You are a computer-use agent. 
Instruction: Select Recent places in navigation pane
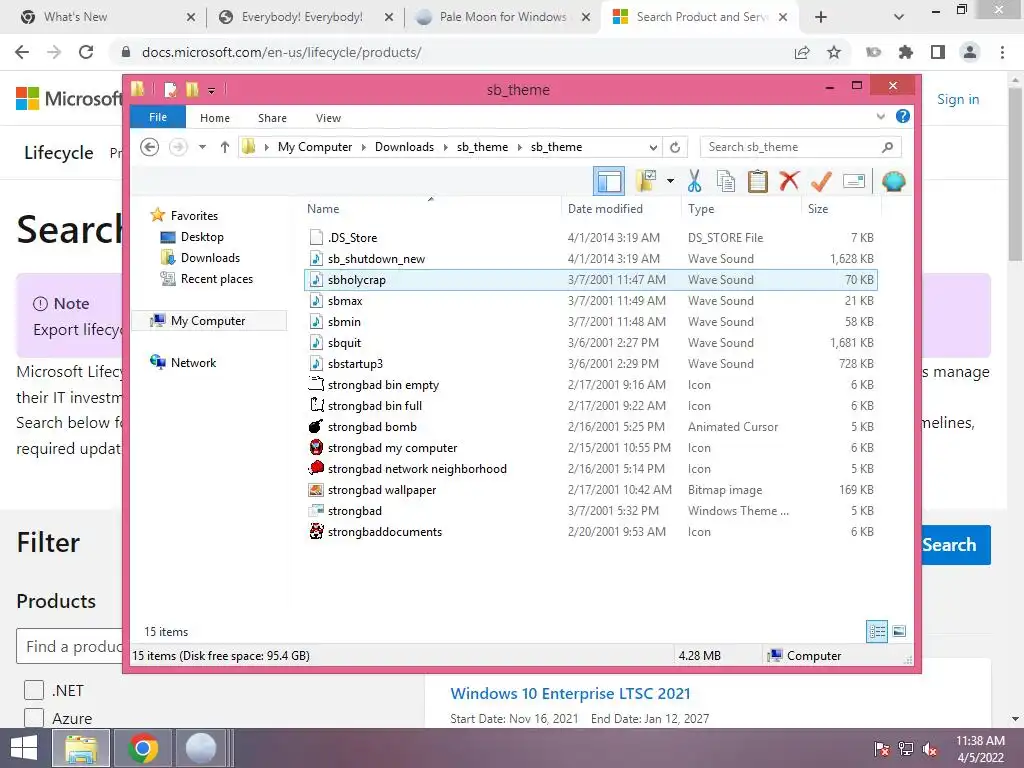tap(217, 279)
